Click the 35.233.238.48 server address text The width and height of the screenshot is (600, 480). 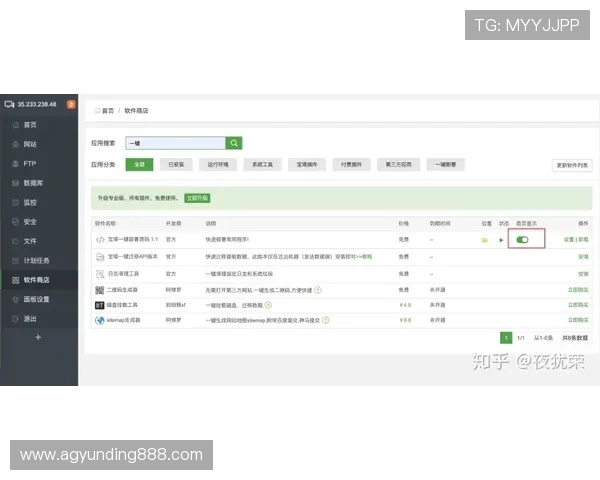[x=37, y=104]
